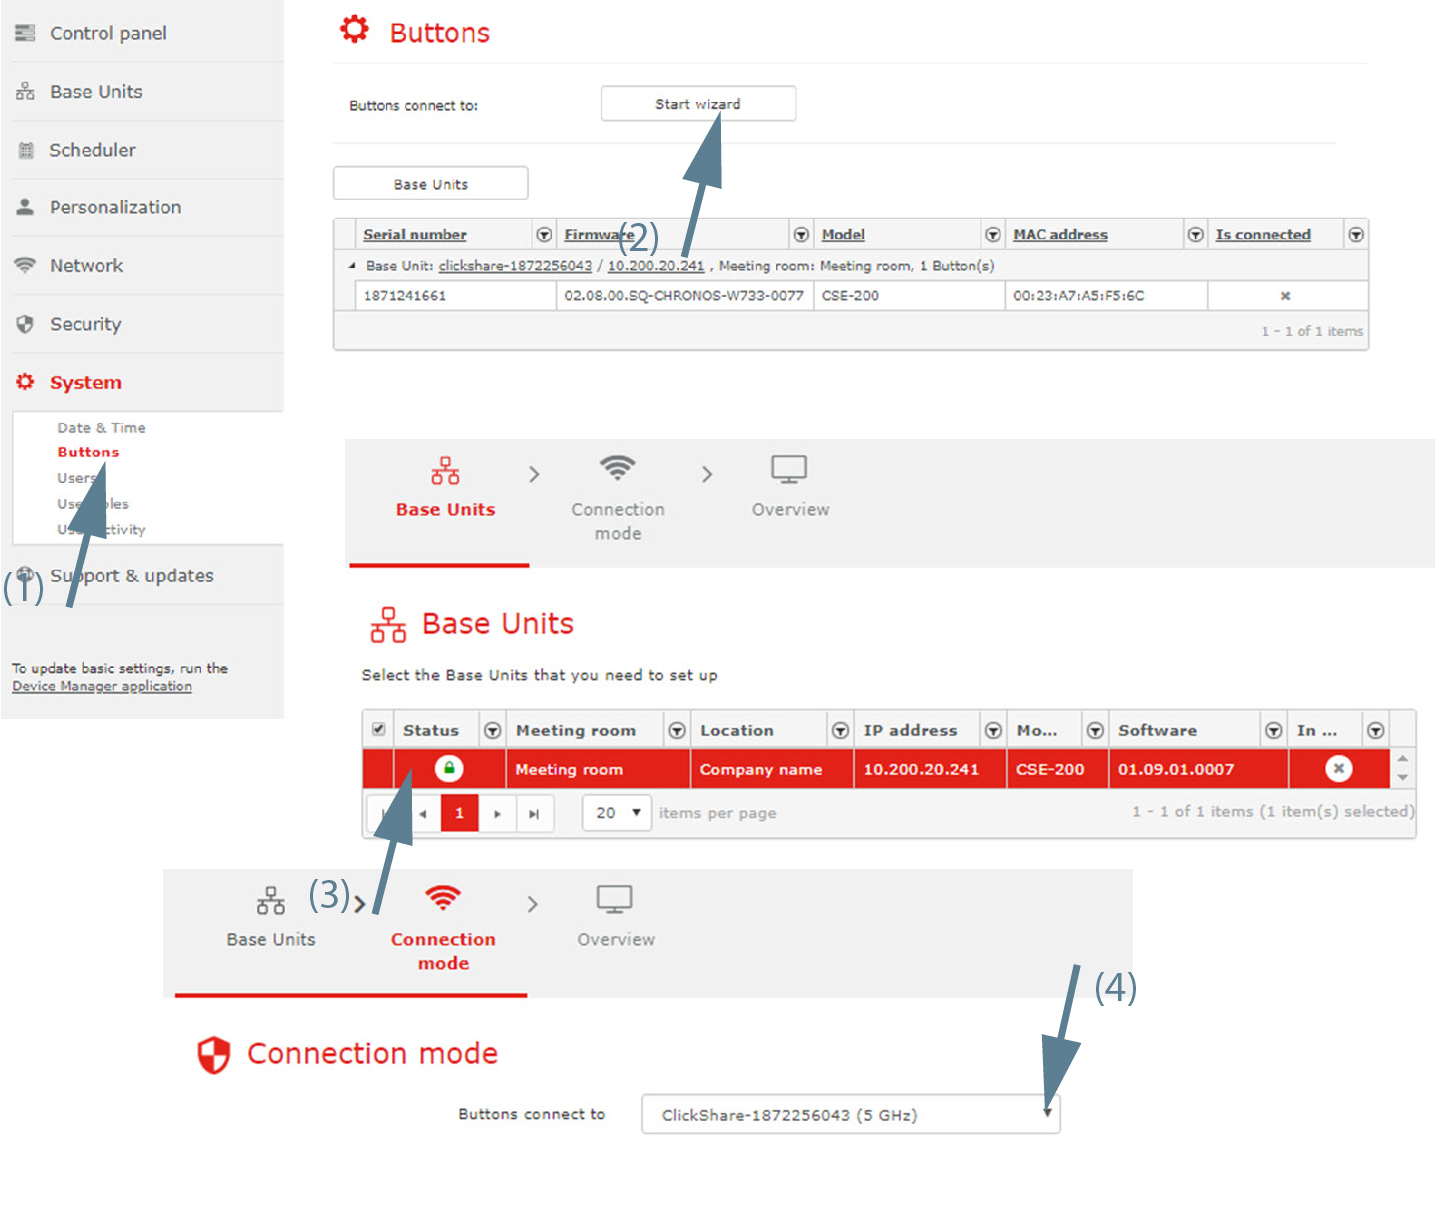1435x1209 pixels.
Task: Click the Control panel sidebar icon
Action: click(25, 33)
